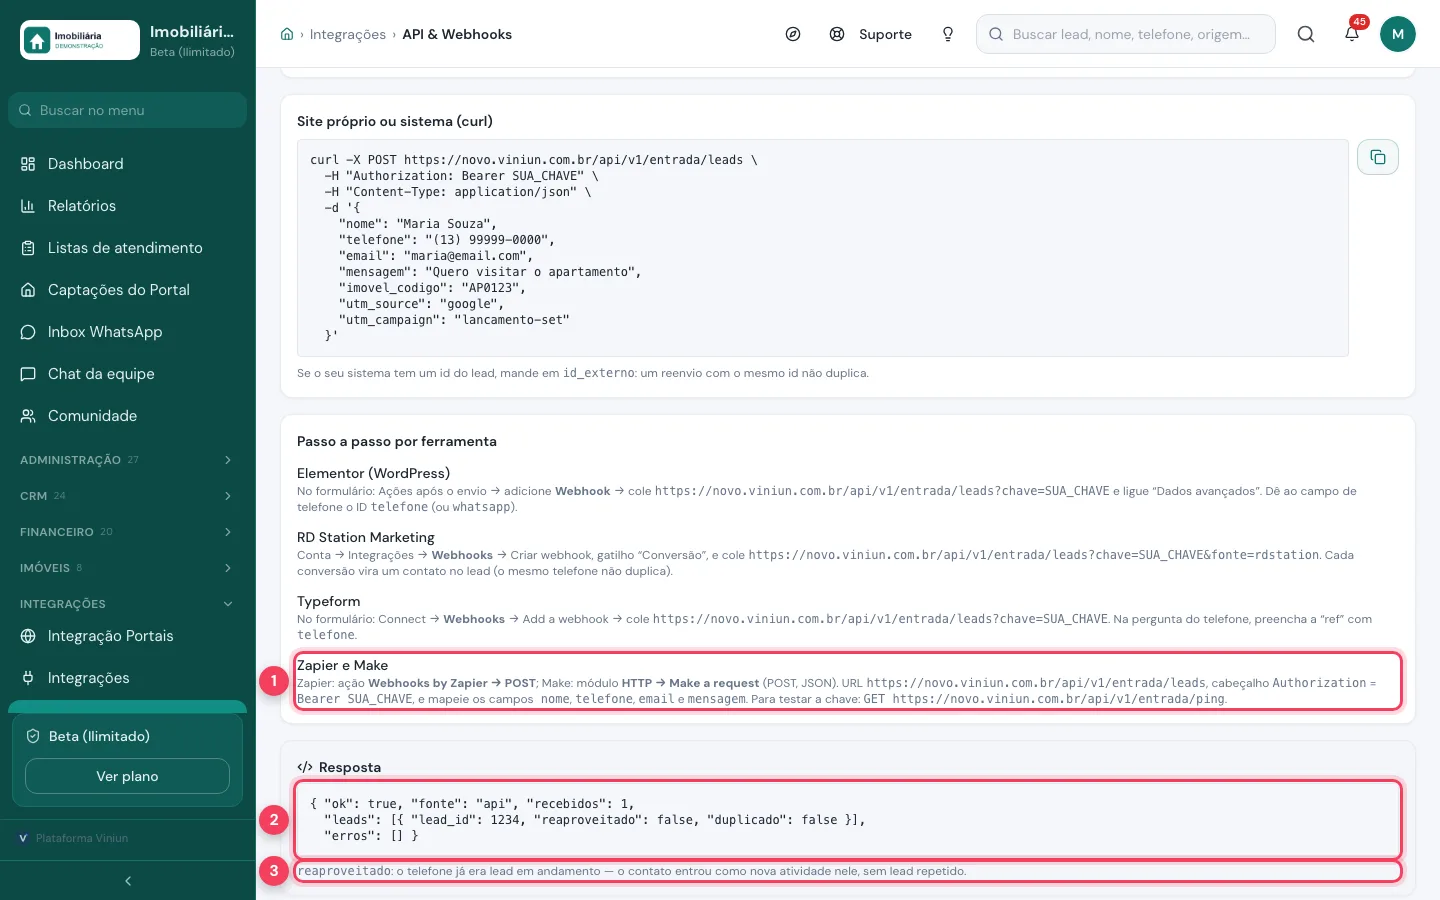This screenshot has height=900, width=1440.
Task: Click Plataforma Viniun footer link
Action: pos(82,838)
